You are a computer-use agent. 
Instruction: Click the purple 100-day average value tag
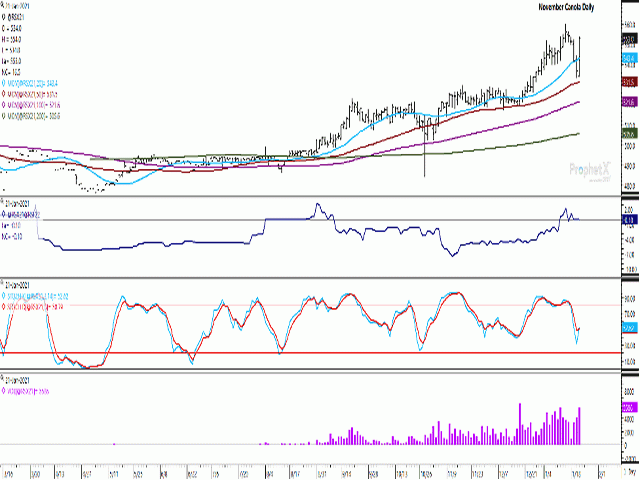click(x=629, y=102)
